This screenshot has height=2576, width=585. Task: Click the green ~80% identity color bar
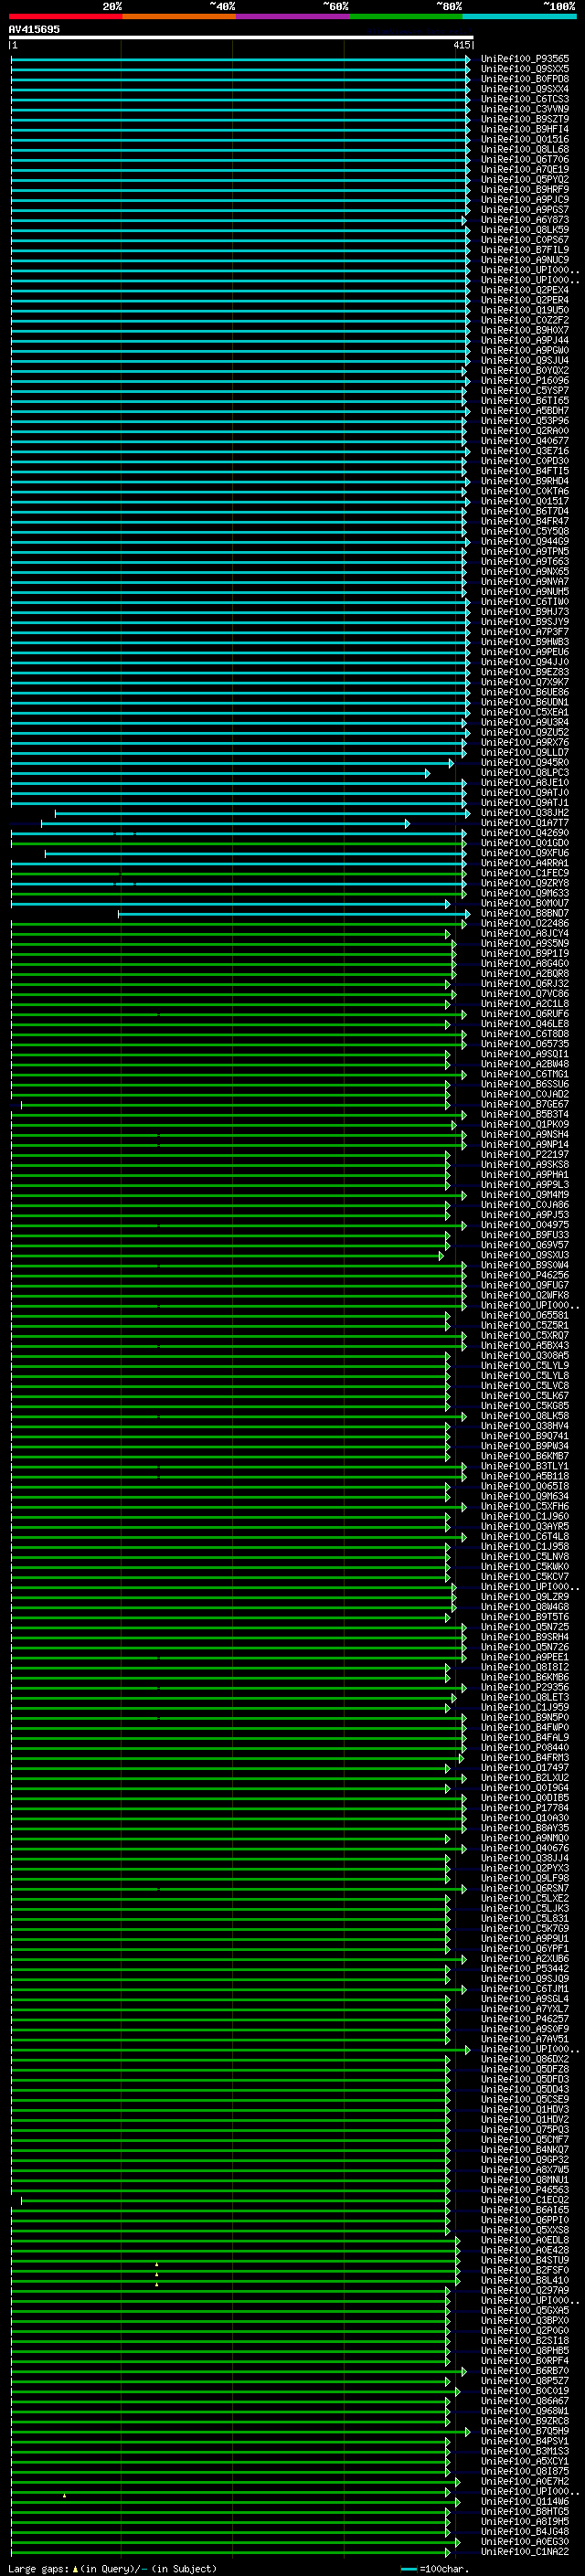(x=406, y=17)
